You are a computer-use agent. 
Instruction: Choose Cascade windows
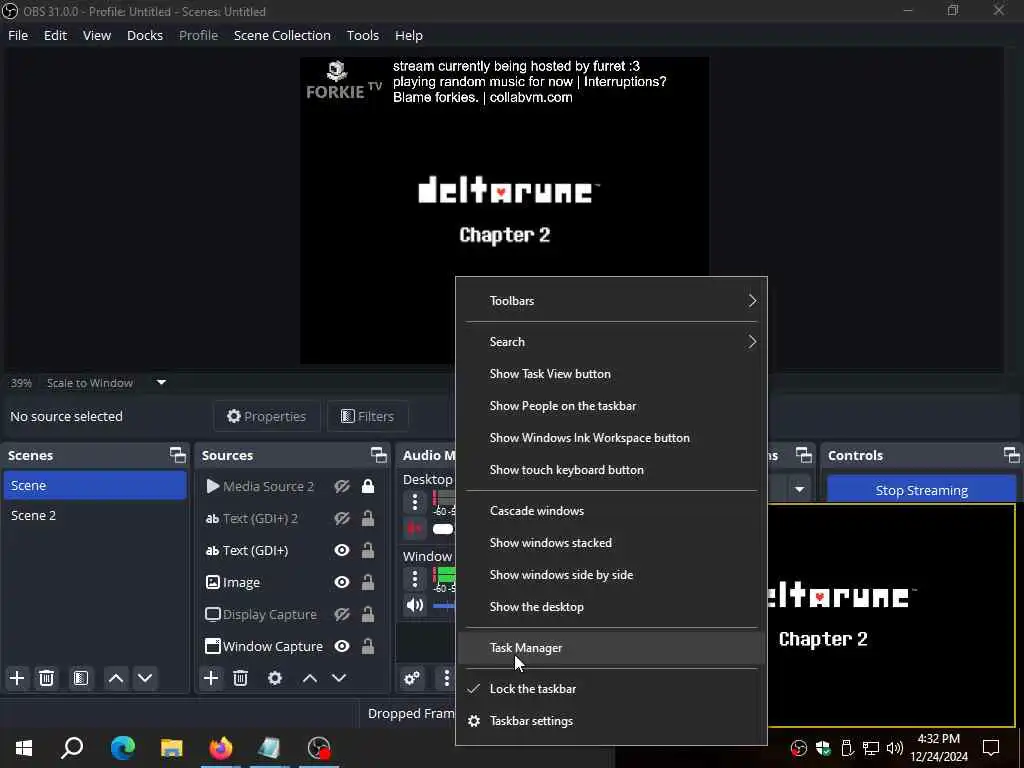611,511
